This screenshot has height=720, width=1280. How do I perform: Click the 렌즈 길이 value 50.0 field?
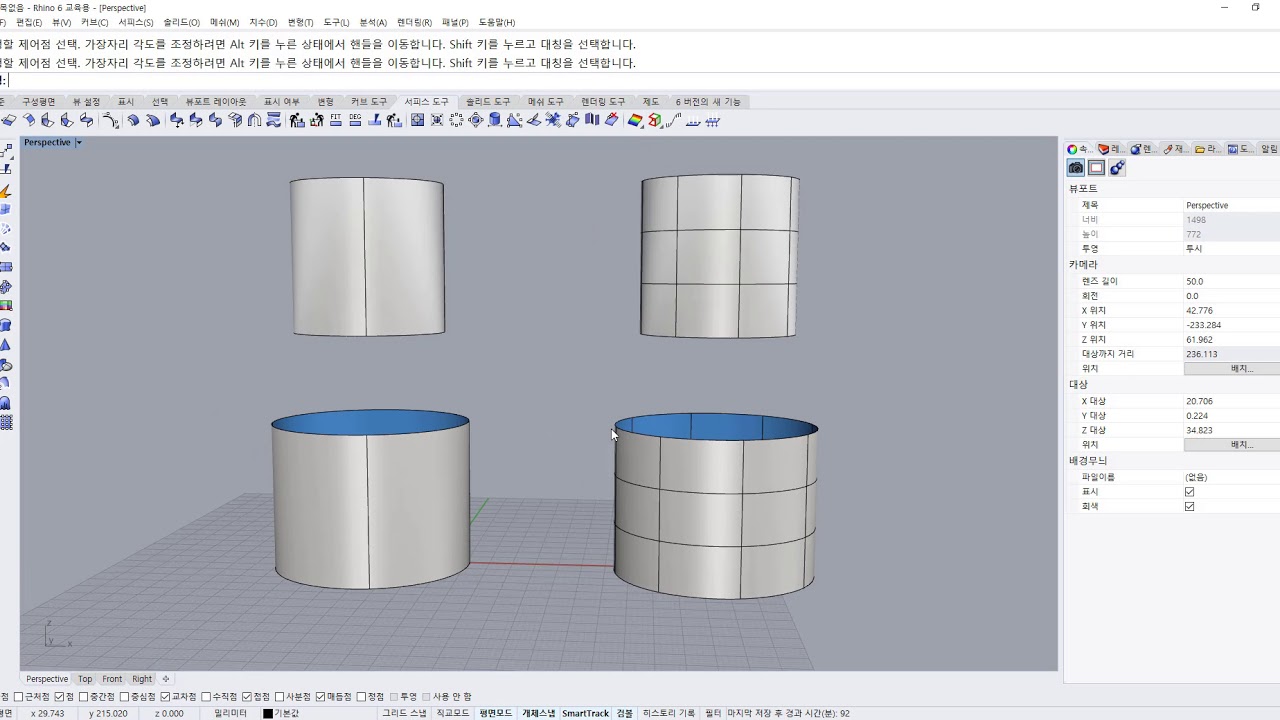(1231, 282)
